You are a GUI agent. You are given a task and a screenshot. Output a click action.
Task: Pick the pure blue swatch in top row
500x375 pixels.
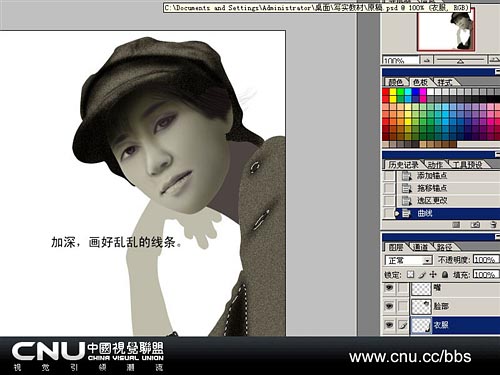pos(415,92)
